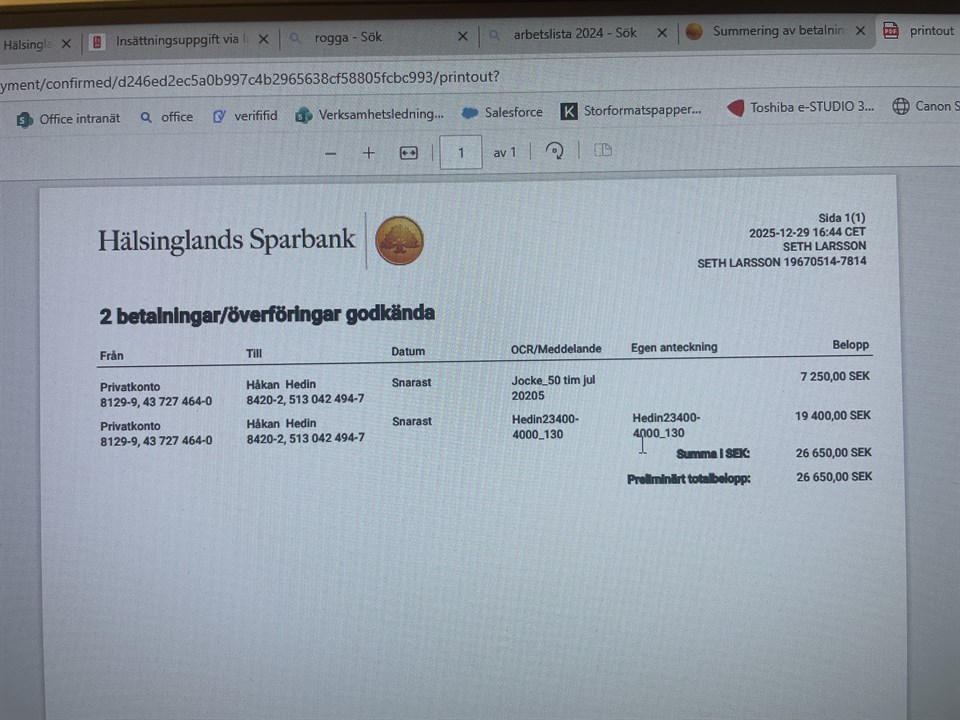Toggle the page view layout icon
Viewport: 960px width, 720px height.
[x=602, y=151]
